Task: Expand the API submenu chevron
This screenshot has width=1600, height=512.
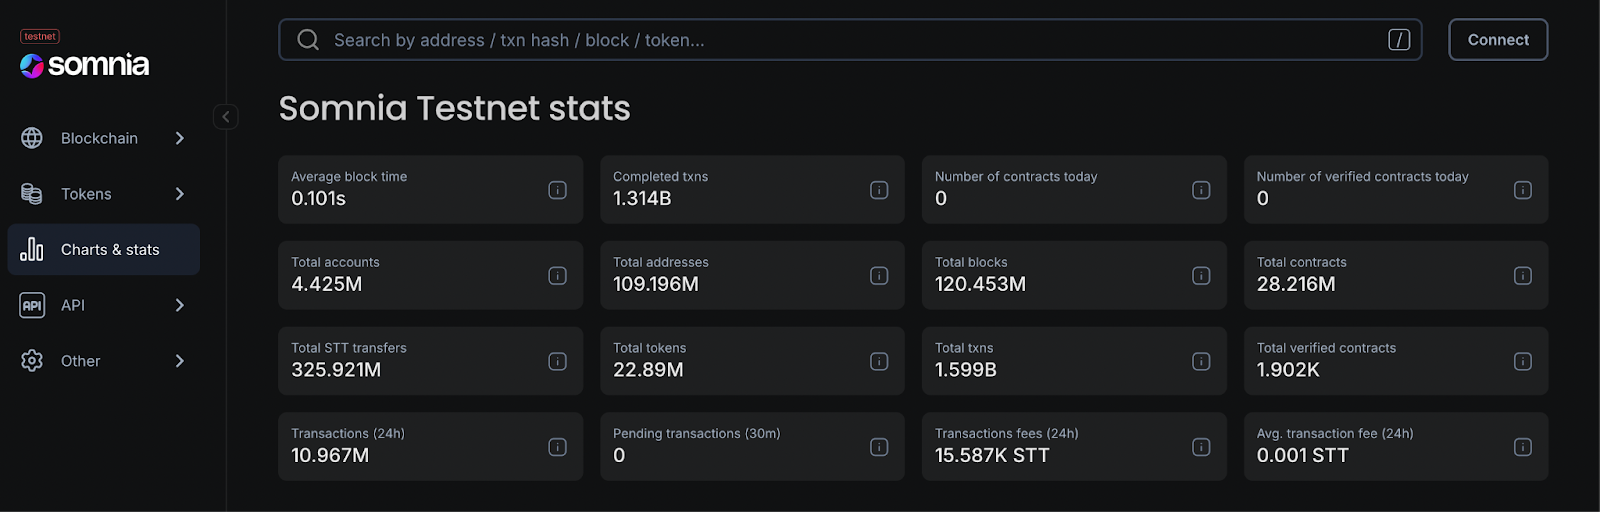Action: point(180,305)
